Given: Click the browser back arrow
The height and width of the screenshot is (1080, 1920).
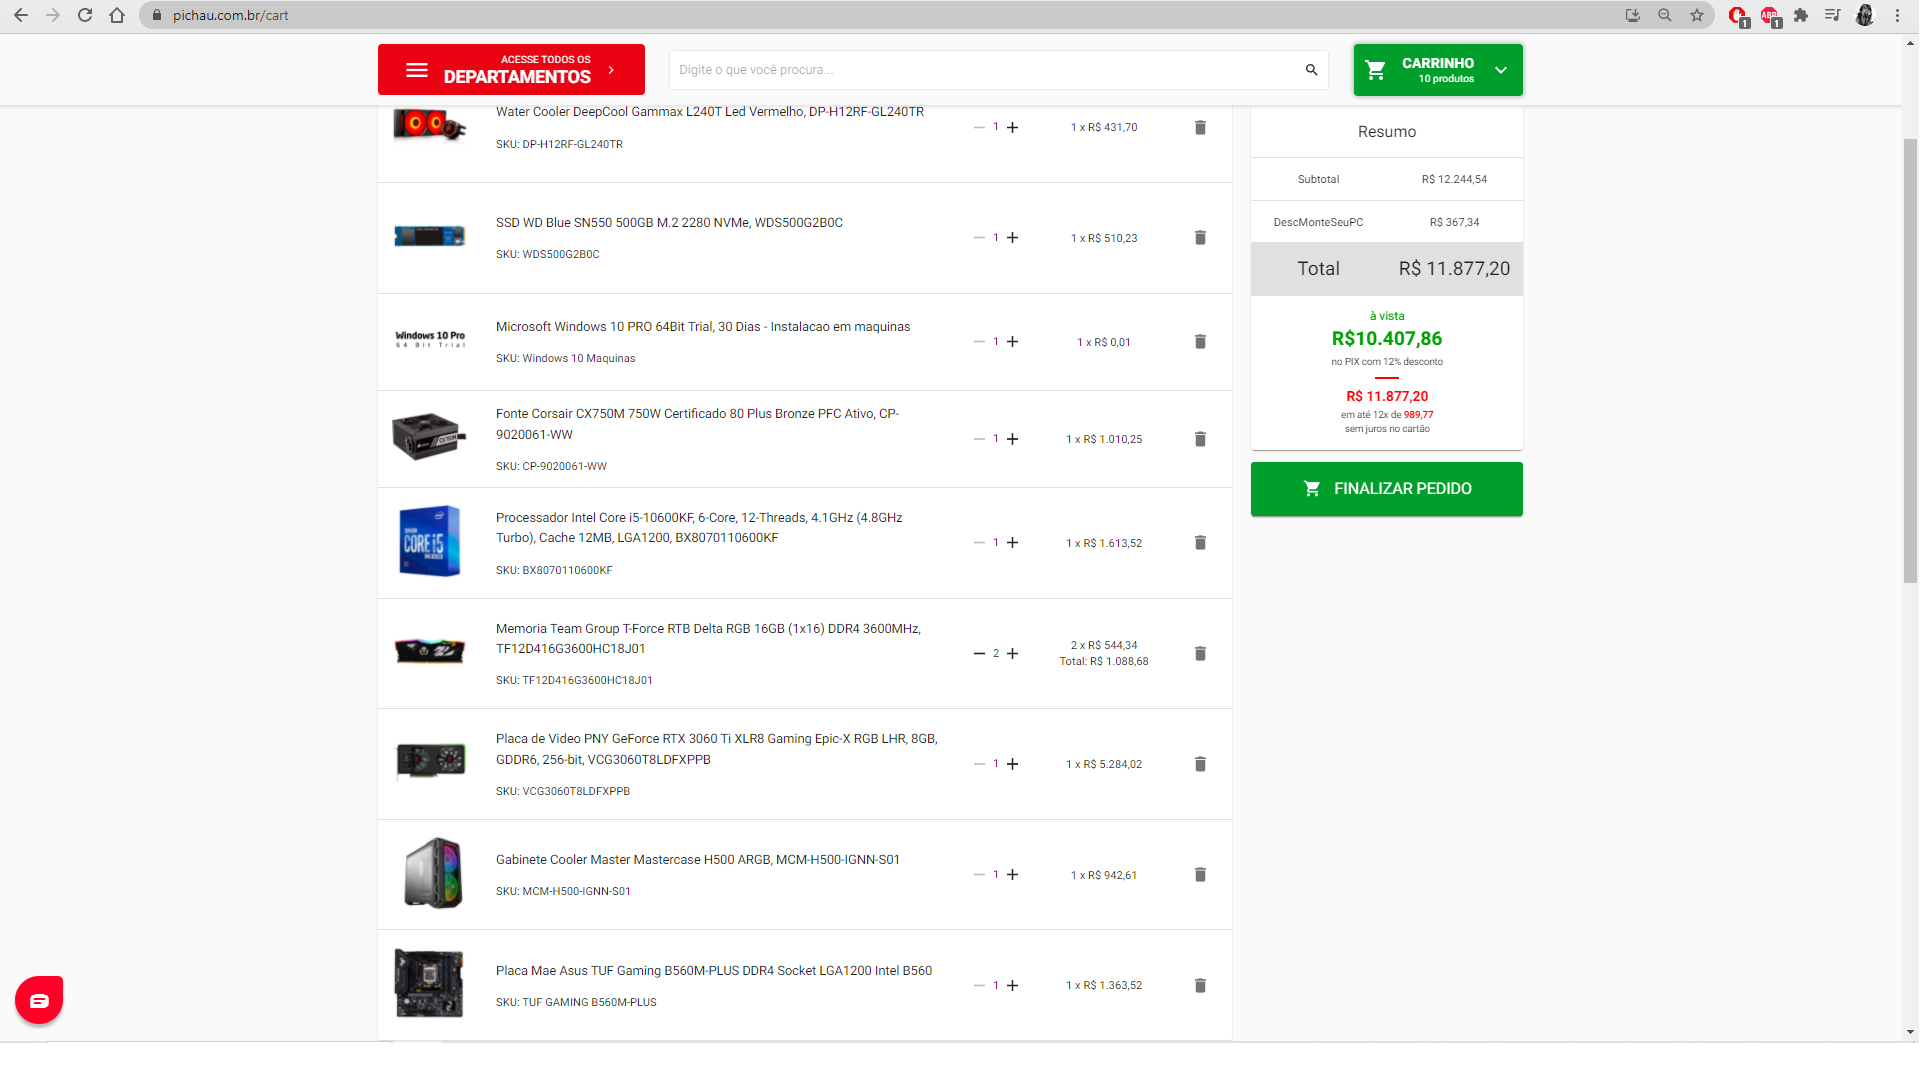Looking at the screenshot, I should (21, 15).
